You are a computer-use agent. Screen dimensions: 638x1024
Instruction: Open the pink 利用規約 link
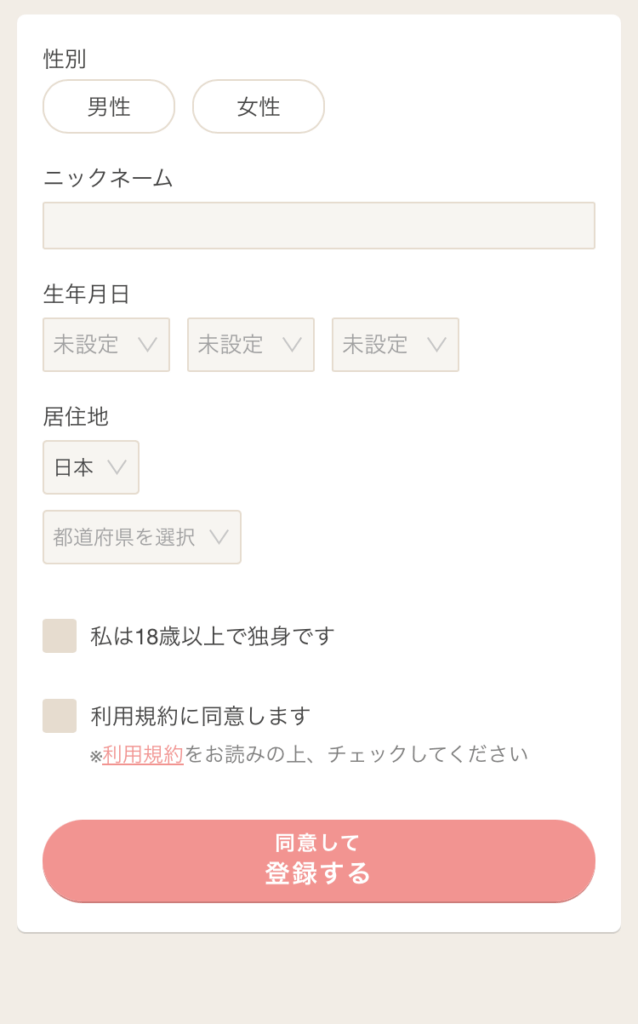[143, 755]
